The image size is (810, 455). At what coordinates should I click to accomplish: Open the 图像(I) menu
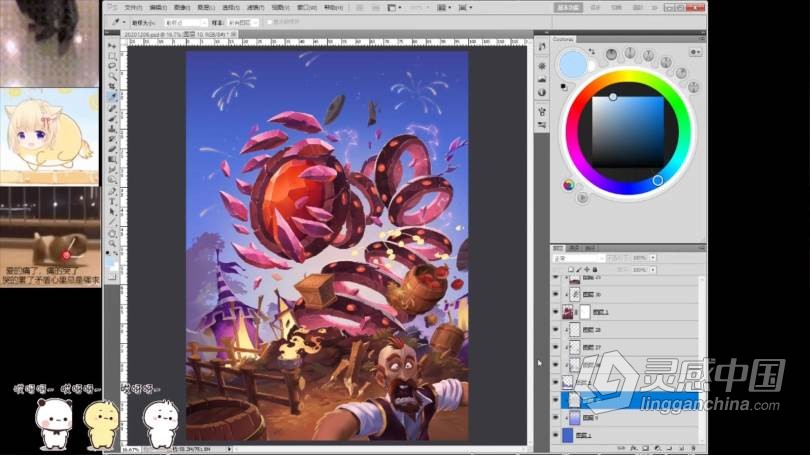(x=182, y=8)
